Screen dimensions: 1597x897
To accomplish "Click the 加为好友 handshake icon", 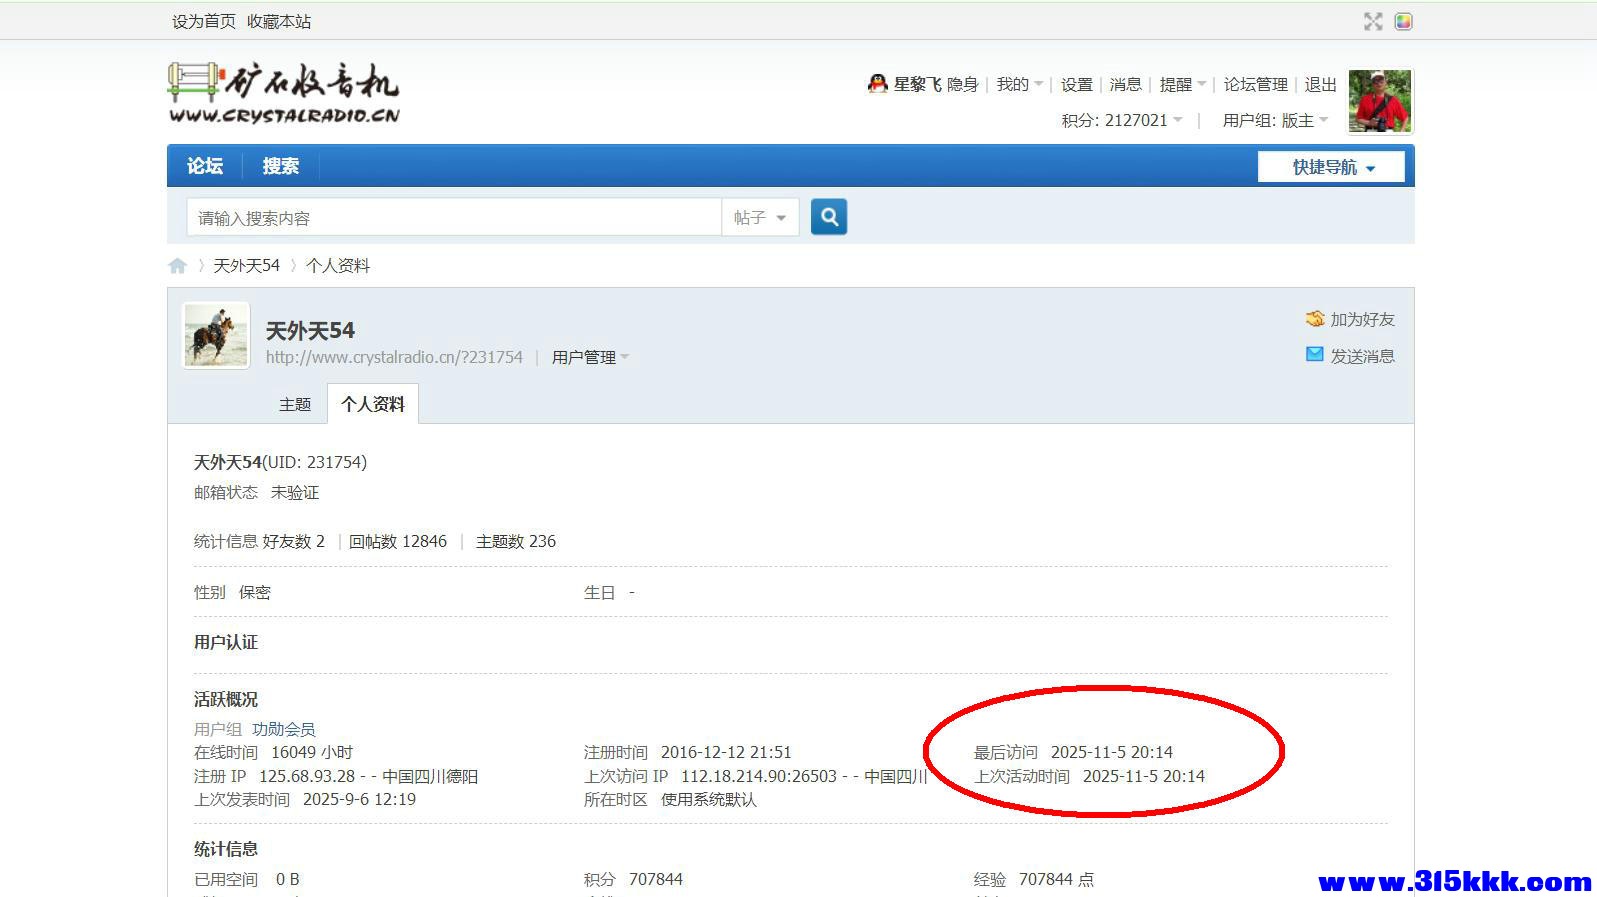I will coord(1315,319).
